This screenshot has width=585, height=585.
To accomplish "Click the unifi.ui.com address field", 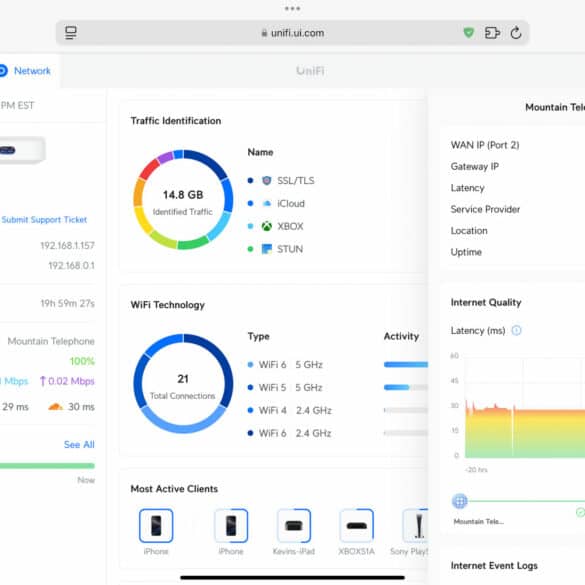I will pos(292,33).
